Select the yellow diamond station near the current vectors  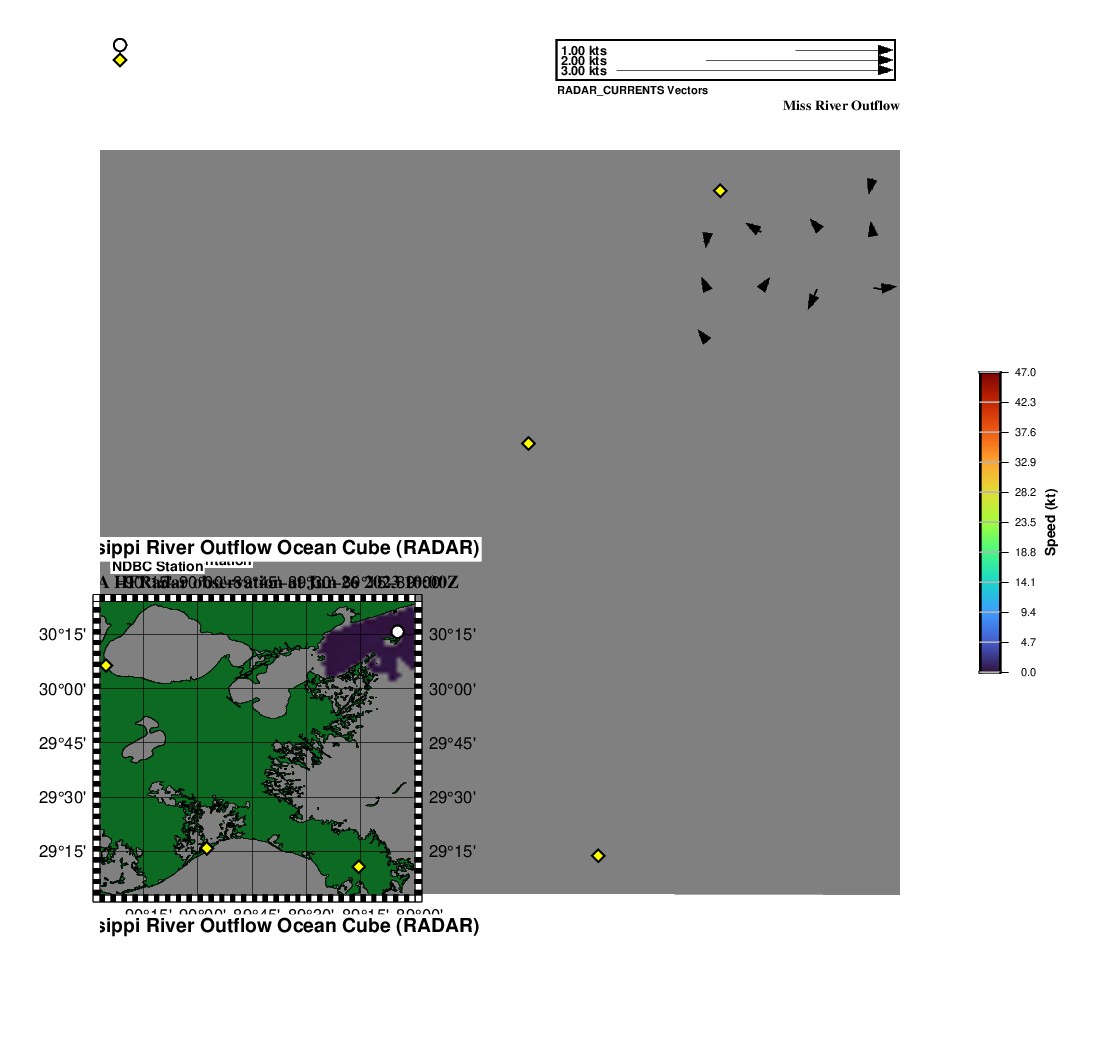point(719,190)
